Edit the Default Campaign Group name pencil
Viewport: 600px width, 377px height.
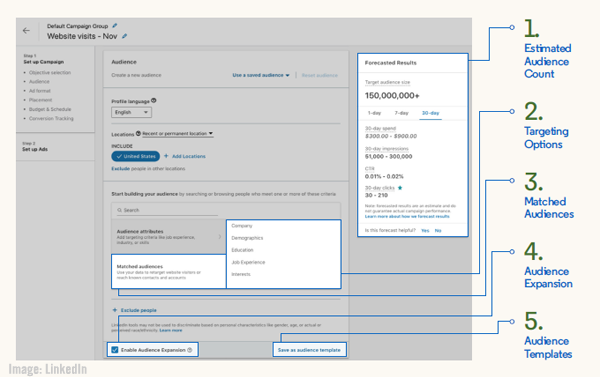(115, 26)
